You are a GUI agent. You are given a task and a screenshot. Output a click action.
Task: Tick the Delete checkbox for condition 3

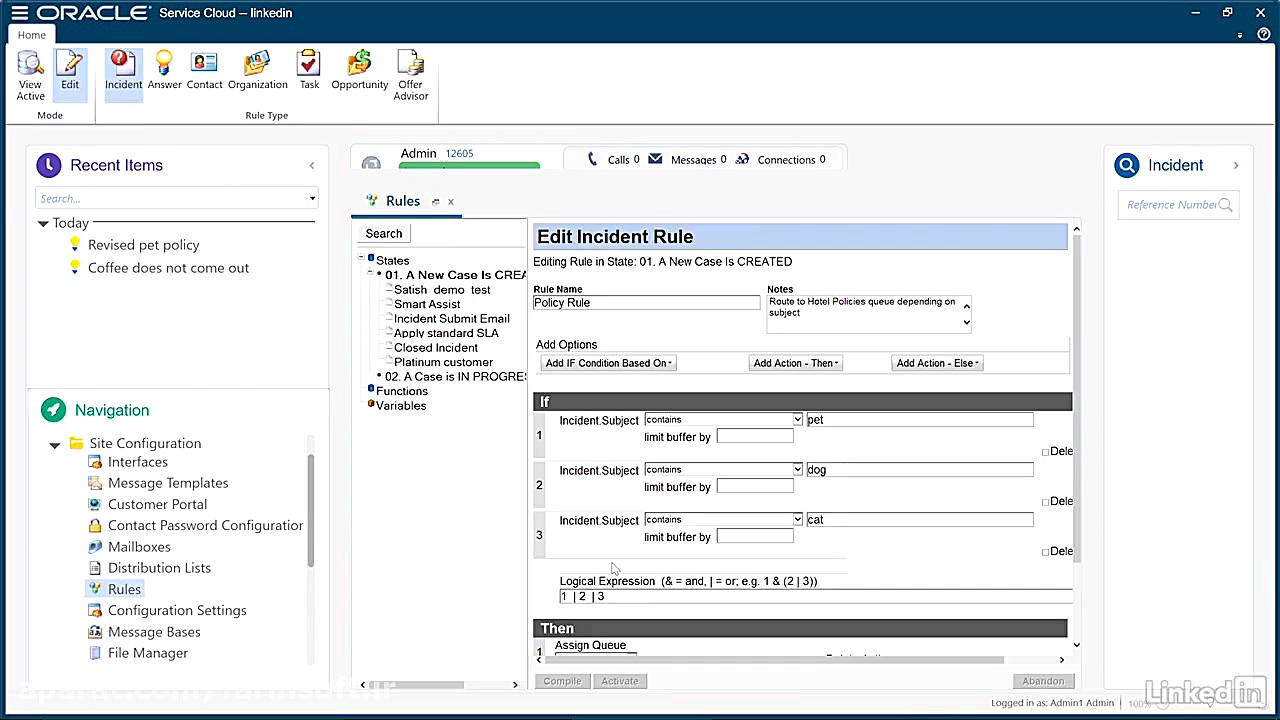(1046, 552)
